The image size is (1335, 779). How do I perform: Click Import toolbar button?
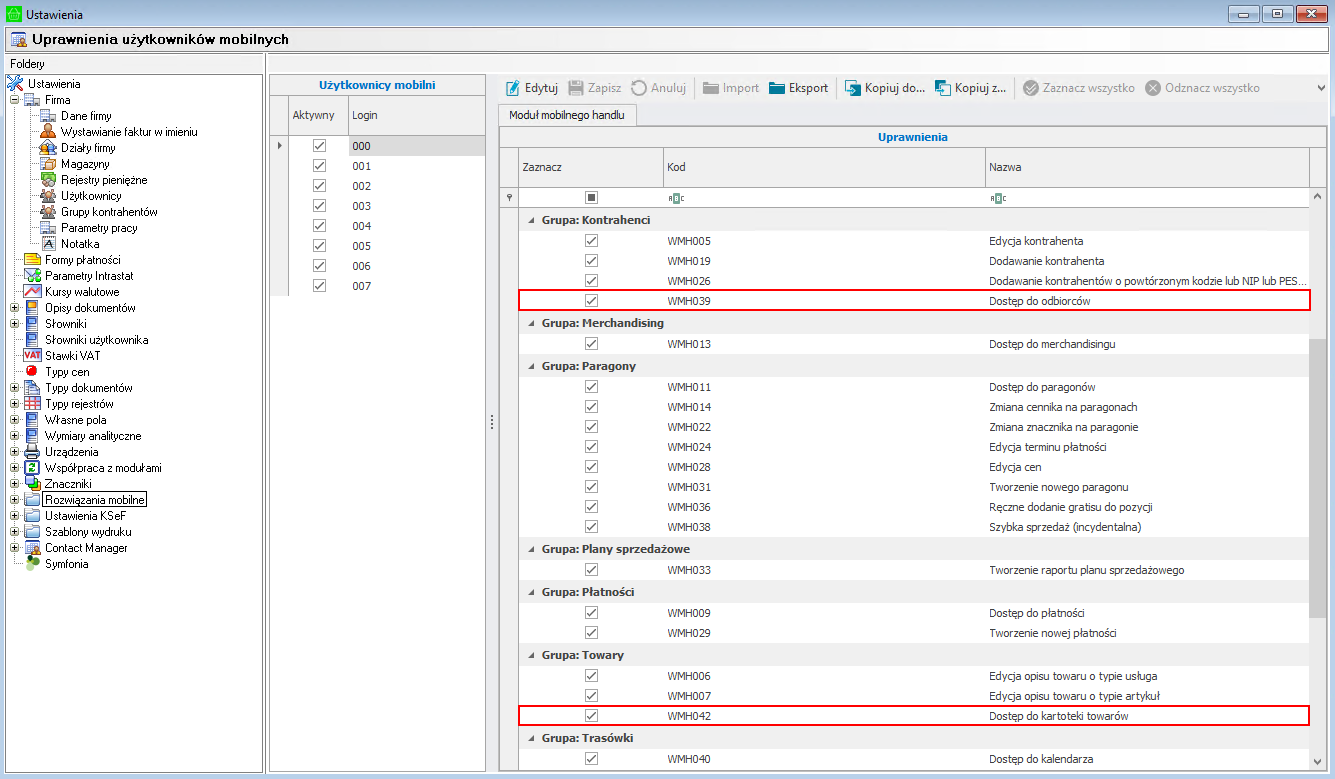pyautogui.click(x=731, y=88)
